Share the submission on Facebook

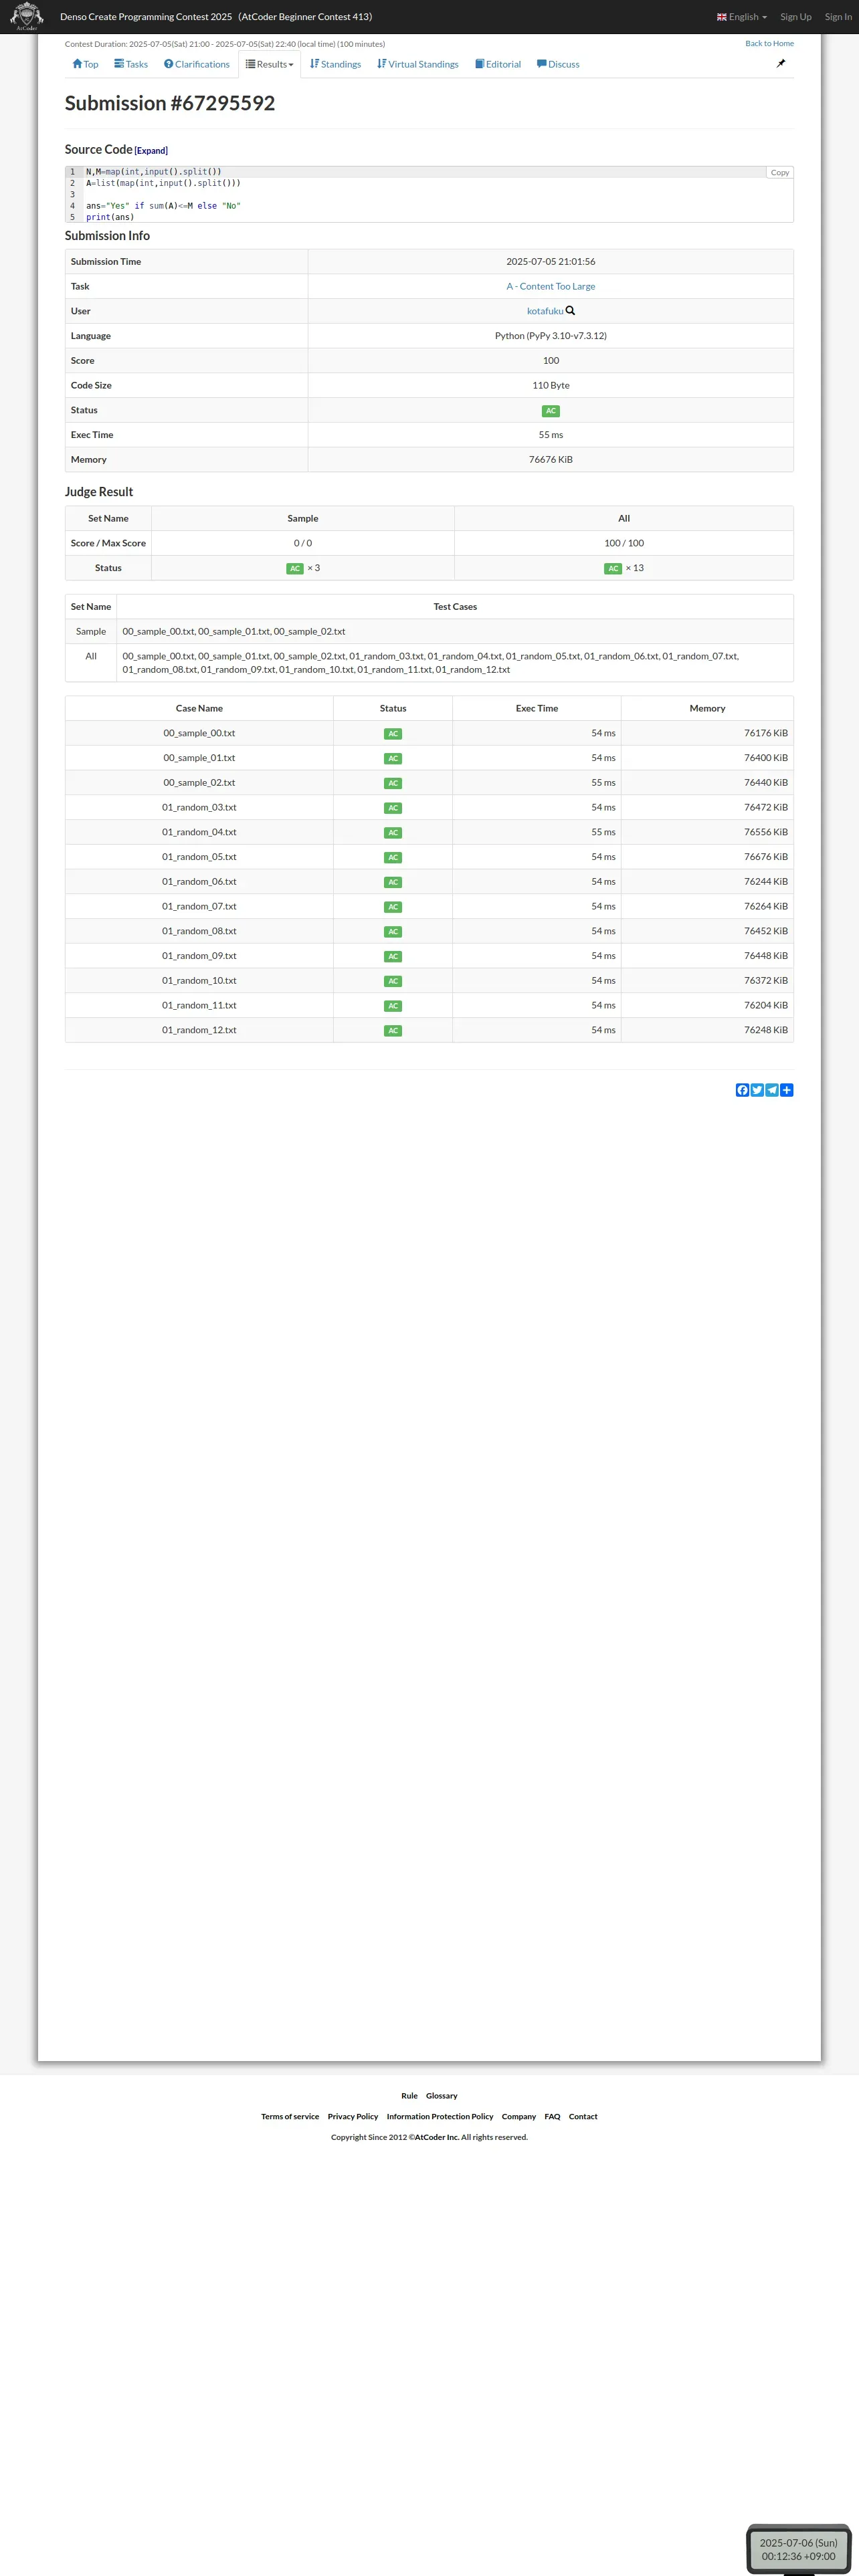pos(742,1090)
